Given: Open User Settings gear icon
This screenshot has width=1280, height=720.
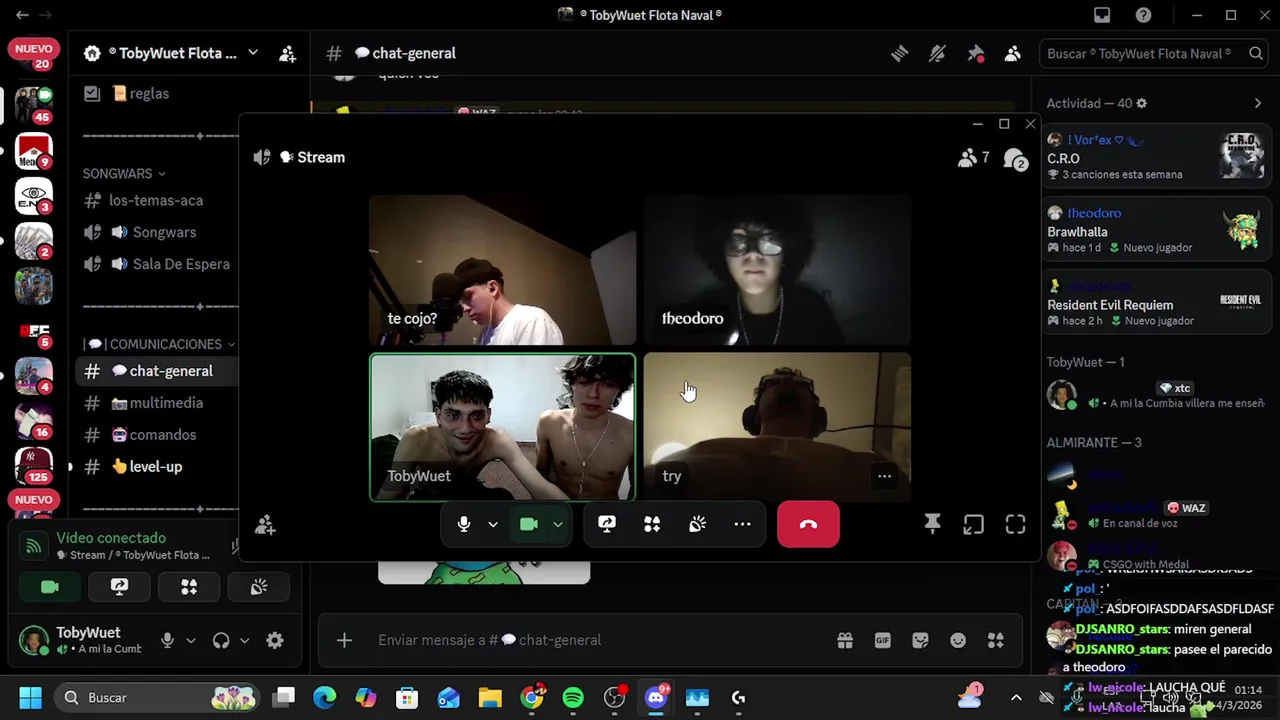Looking at the screenshot, I should pos(275,641).
